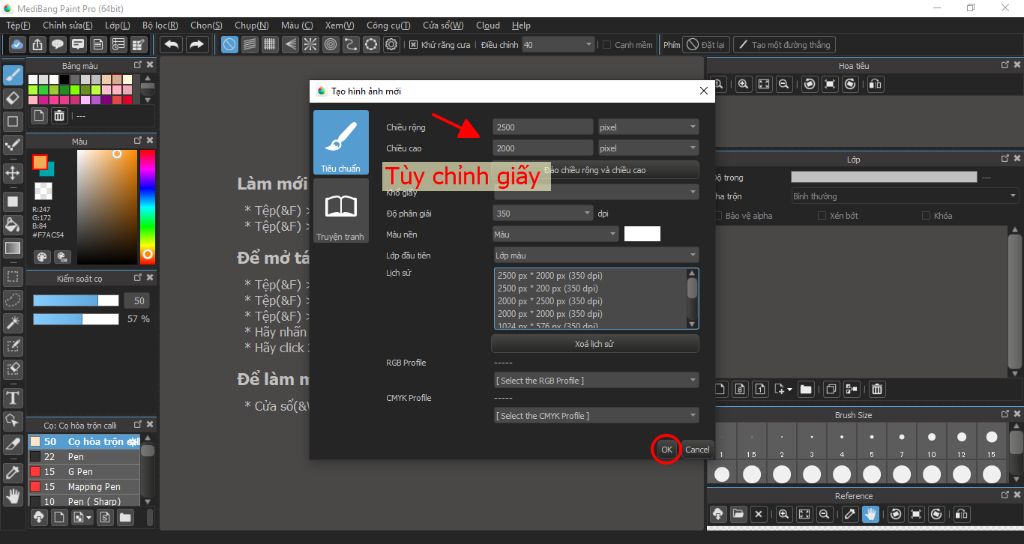Screen dimensions: 1024x544
Task: Enable radial snap guide
Action: point(310,44)
